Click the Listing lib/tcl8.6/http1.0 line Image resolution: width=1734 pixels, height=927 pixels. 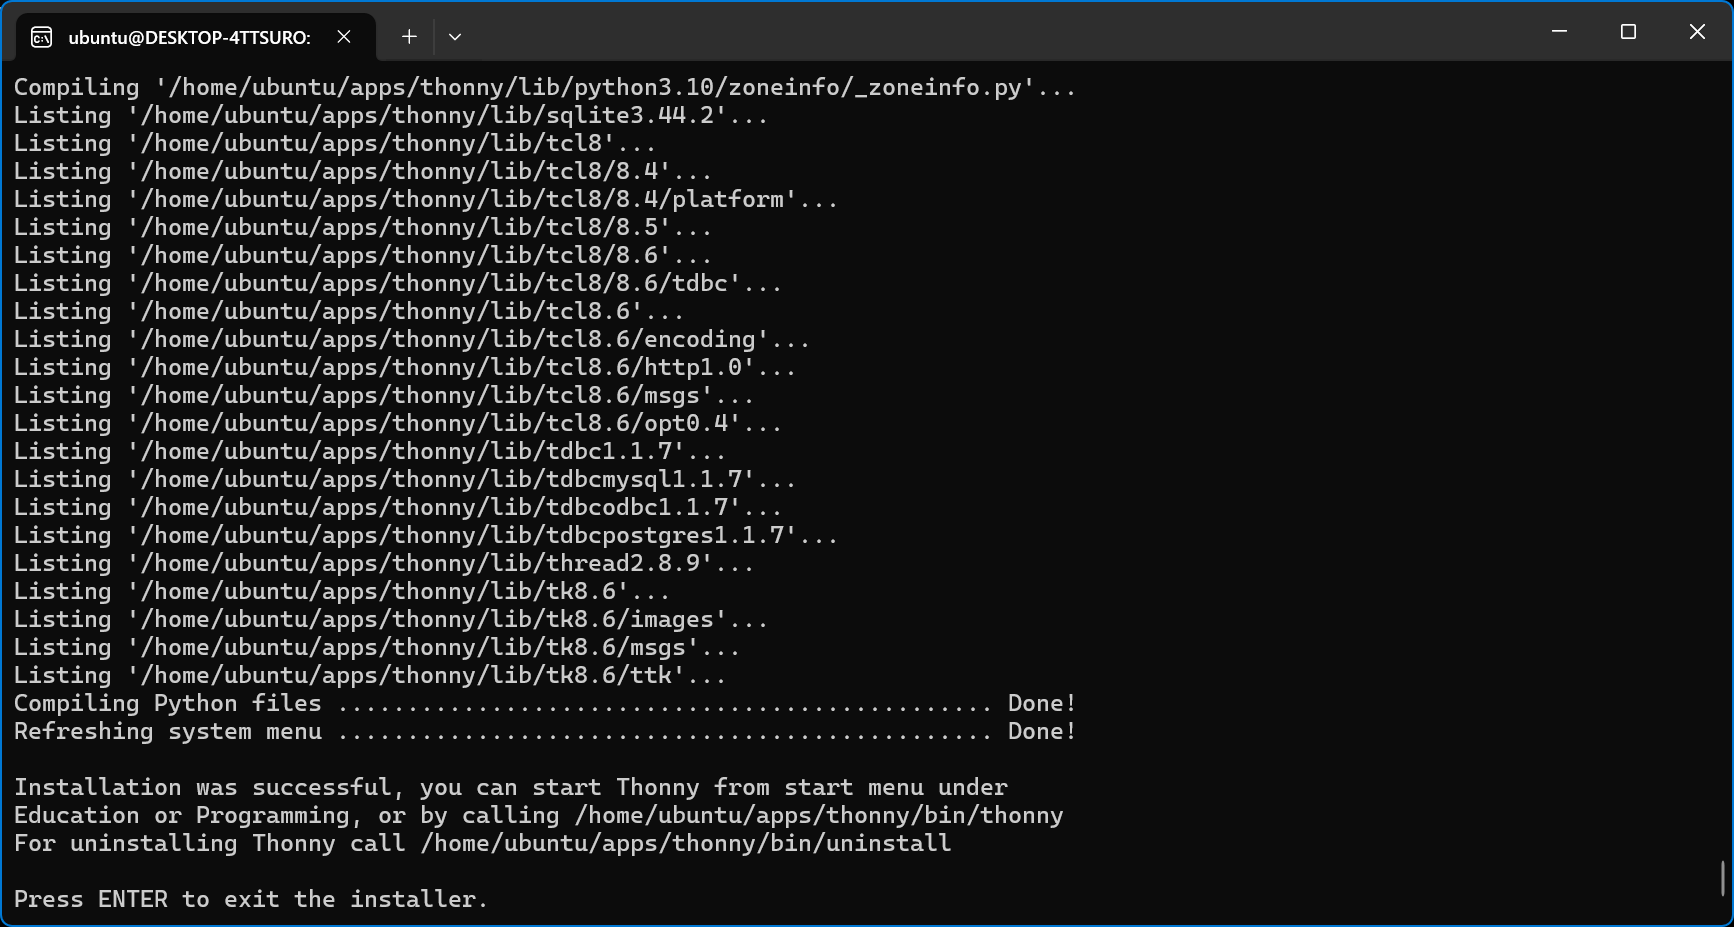(x=405, y=367)
